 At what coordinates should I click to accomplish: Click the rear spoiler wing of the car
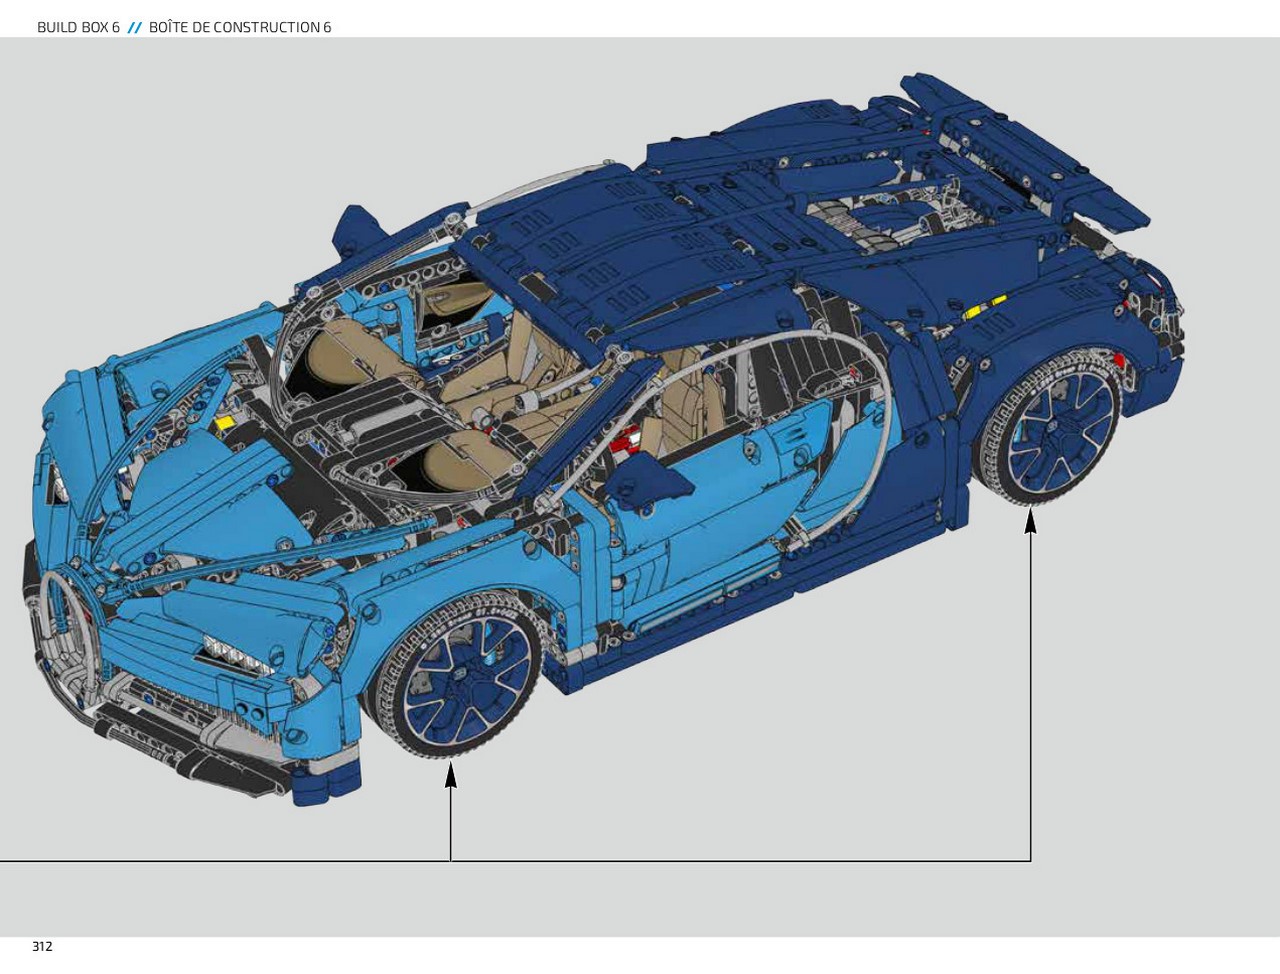1025,150
